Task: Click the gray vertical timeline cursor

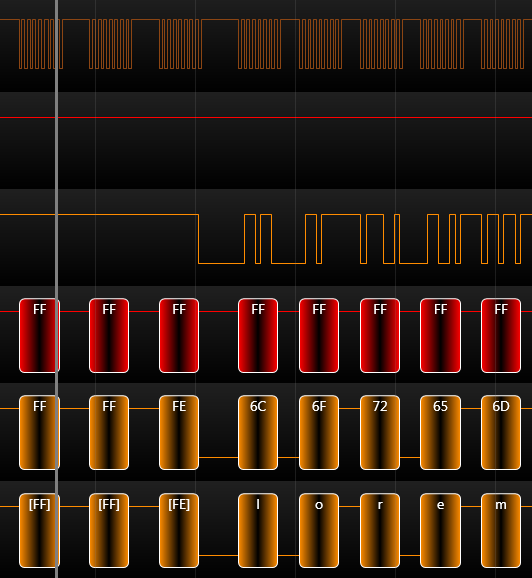Action: 56,289
